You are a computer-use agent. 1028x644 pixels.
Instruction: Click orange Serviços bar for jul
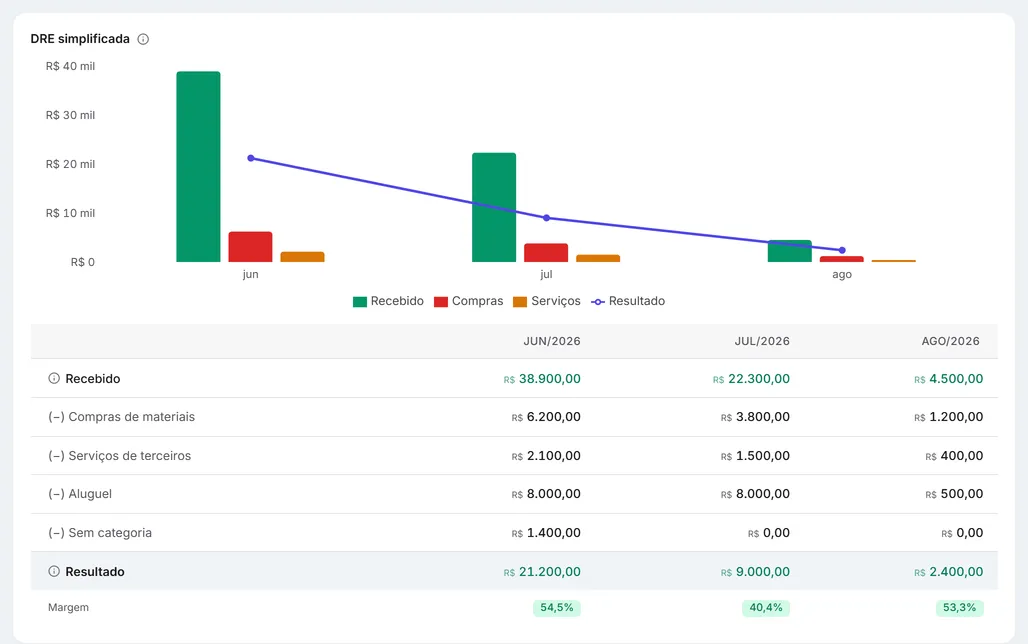[x=598, y=258]
